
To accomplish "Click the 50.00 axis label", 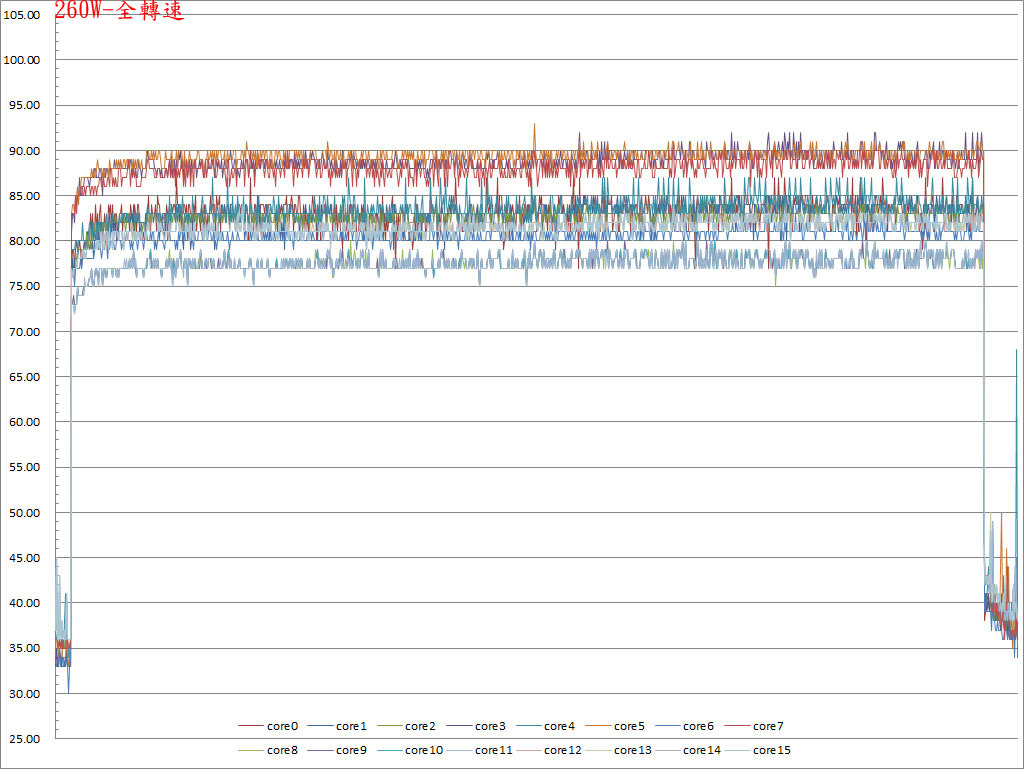I will click(x=24, y=512).
